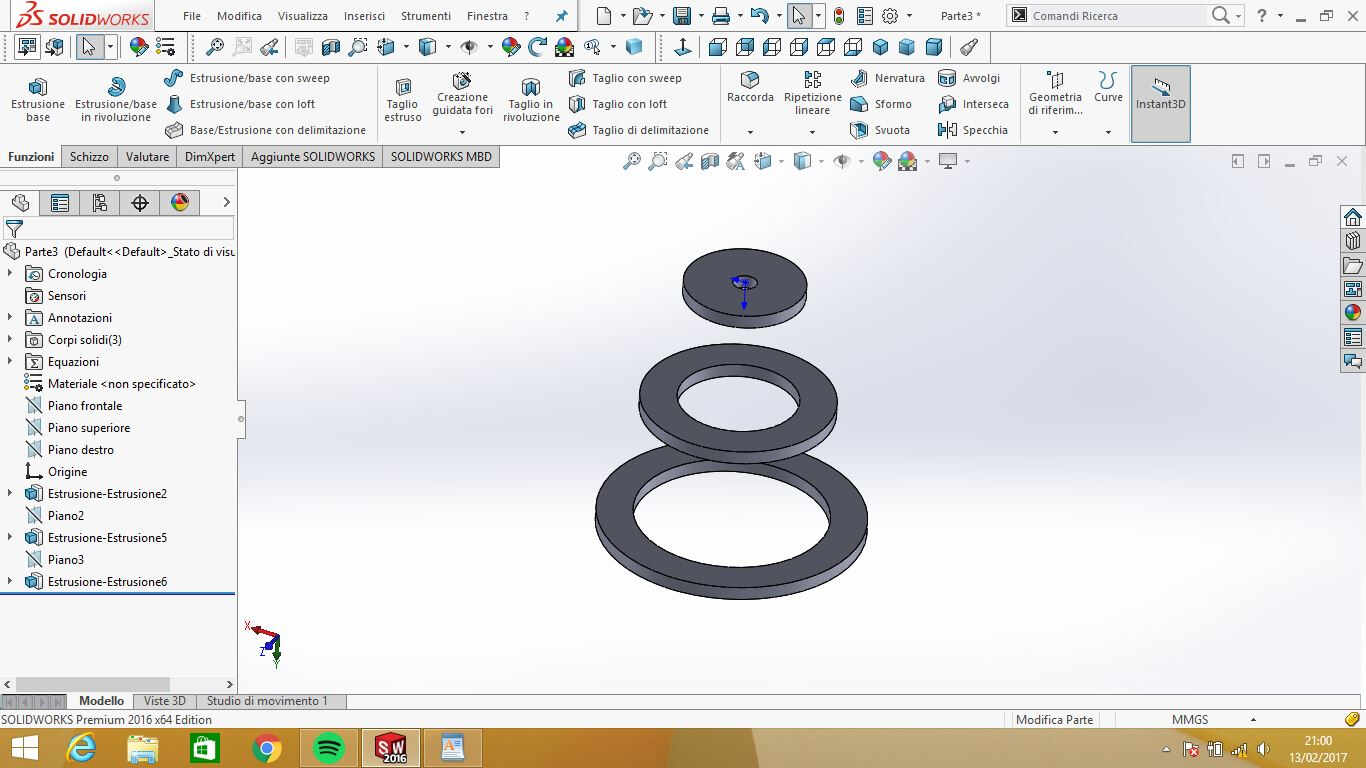
Task: Choose Taglio con loft
Action: 618,104
